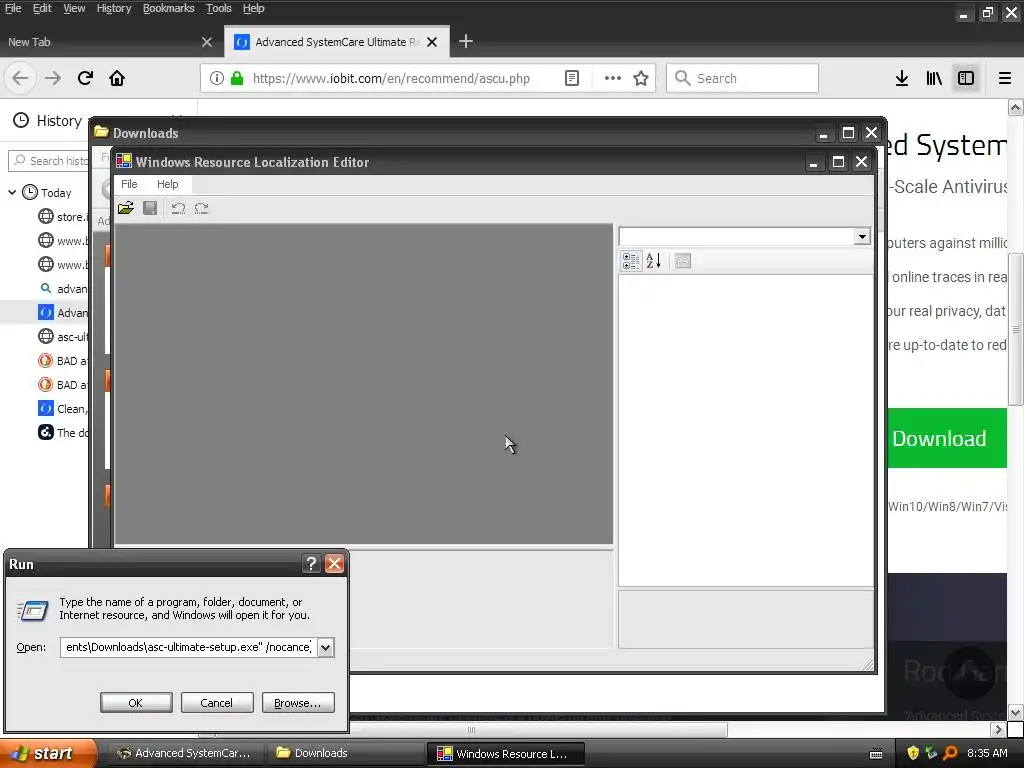Viewport: 1024px width, 768px height.
Task: Open the store history entry
Action: 62,217
